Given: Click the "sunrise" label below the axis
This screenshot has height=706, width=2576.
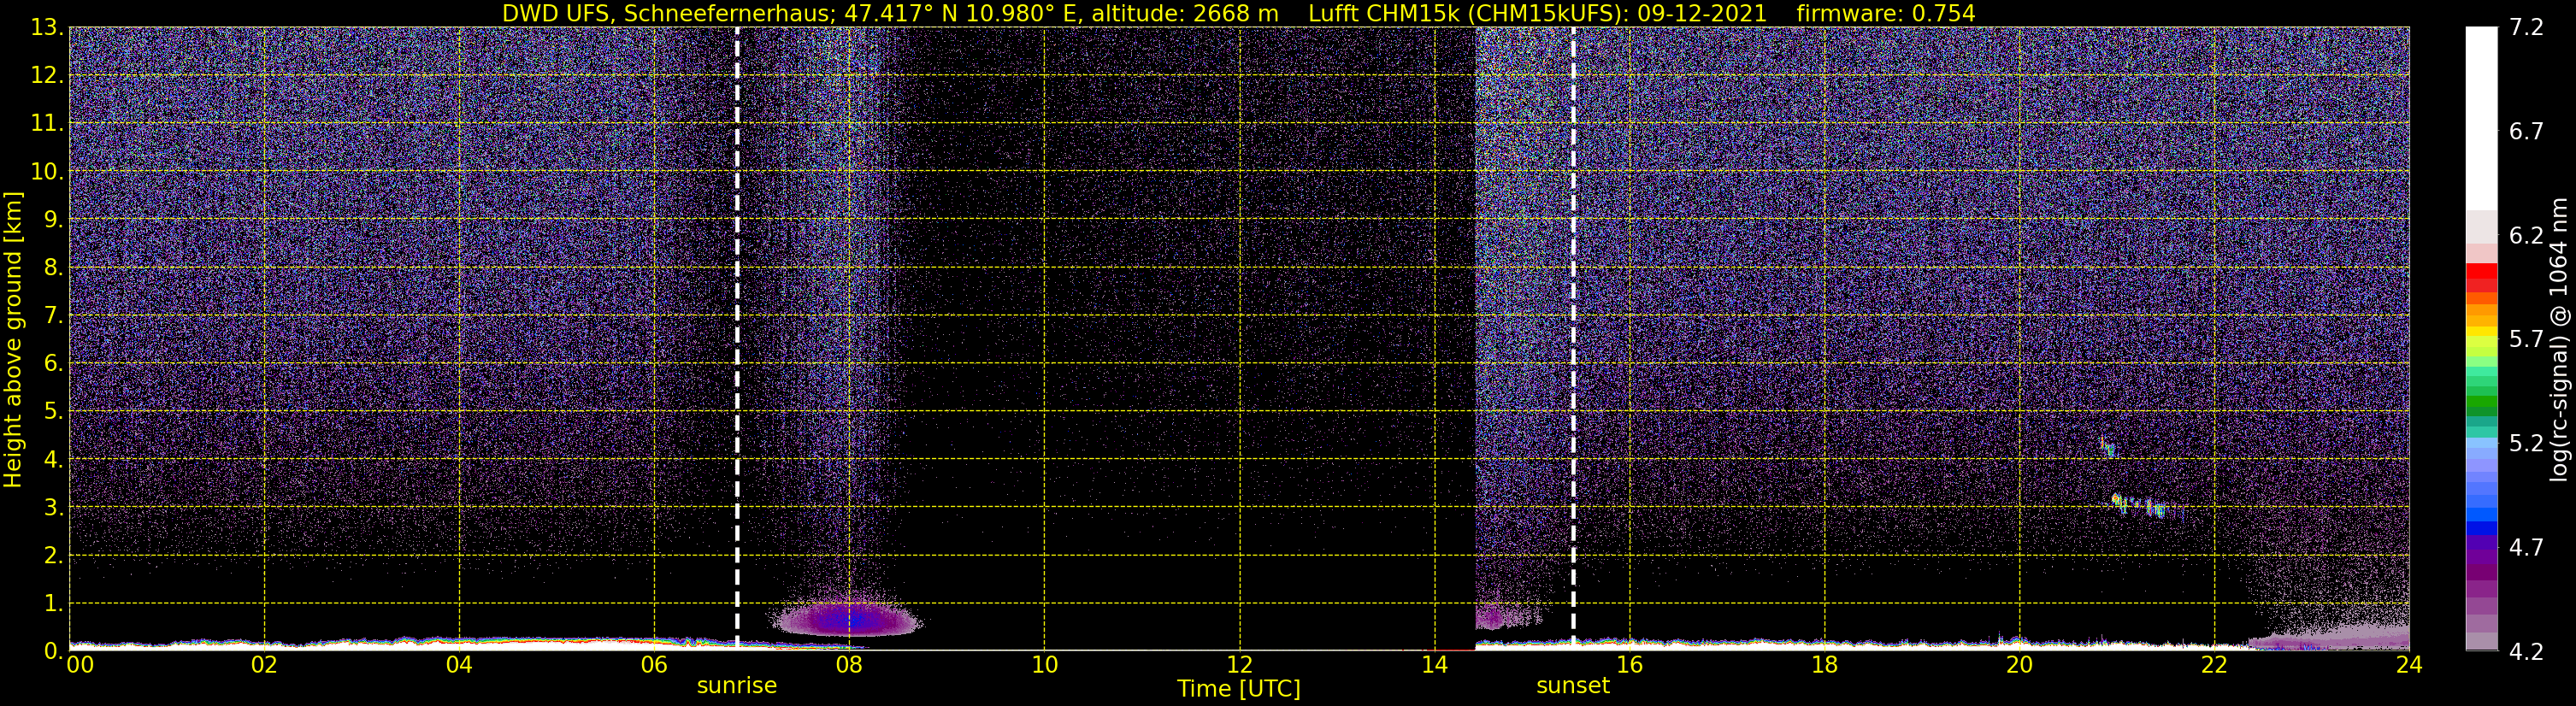Looking at the screenshot, I should click(737, 686).
